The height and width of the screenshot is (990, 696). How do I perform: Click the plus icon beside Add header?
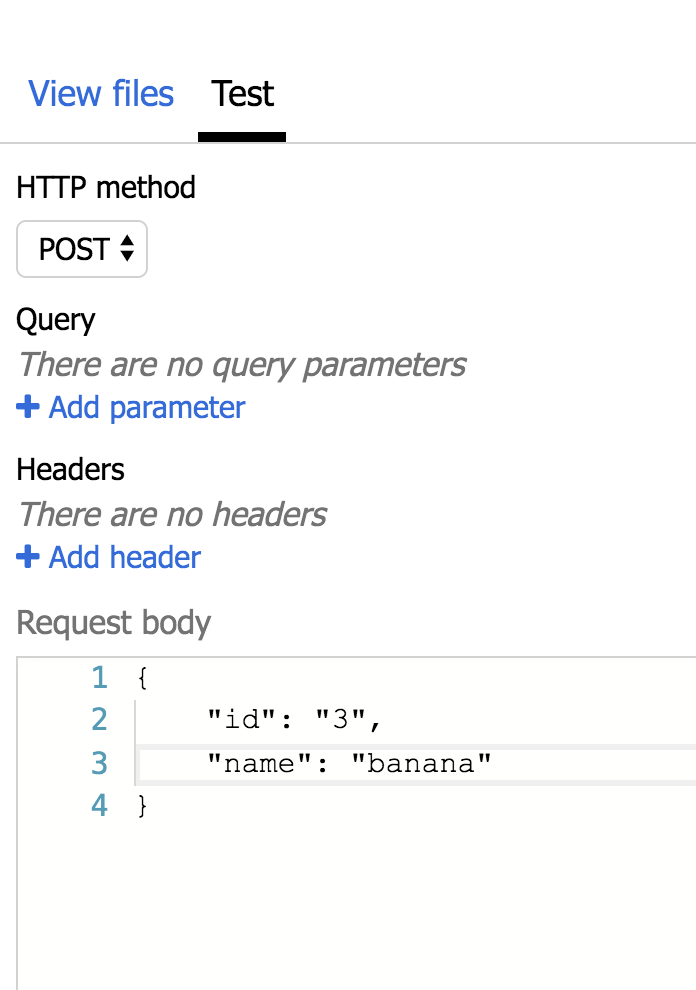click(28, 557)
